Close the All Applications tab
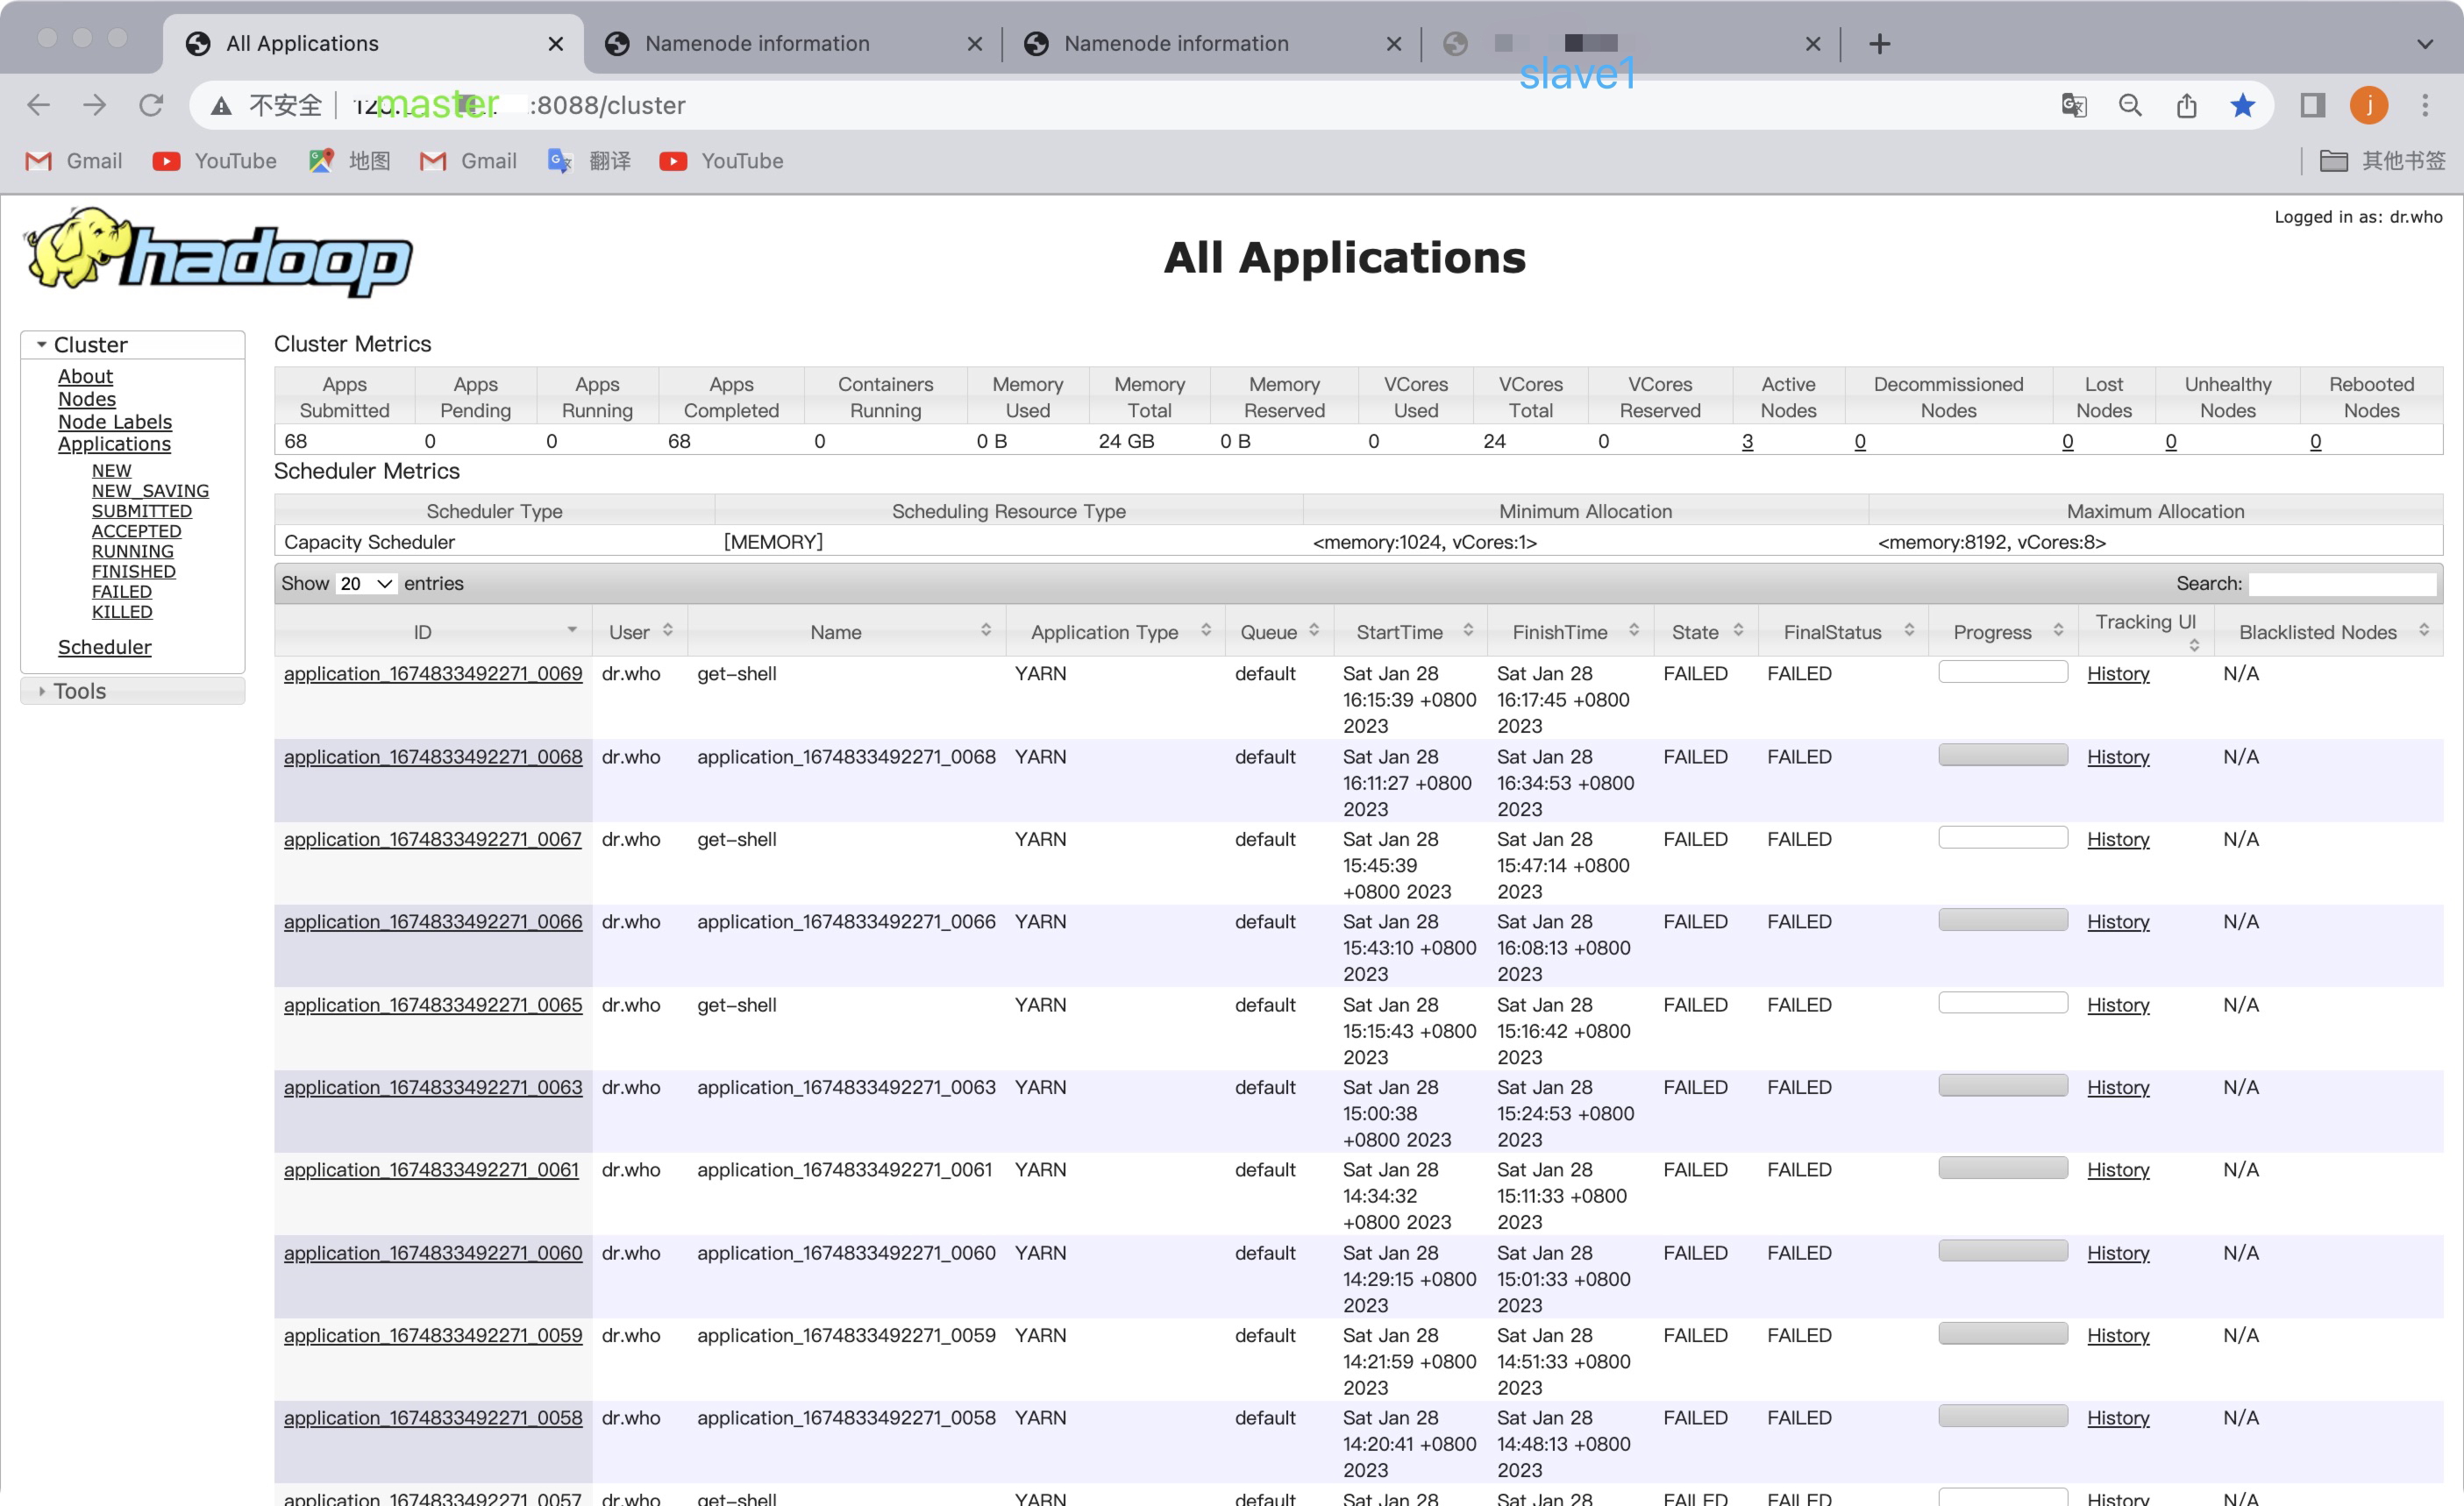 click(556, 44)
